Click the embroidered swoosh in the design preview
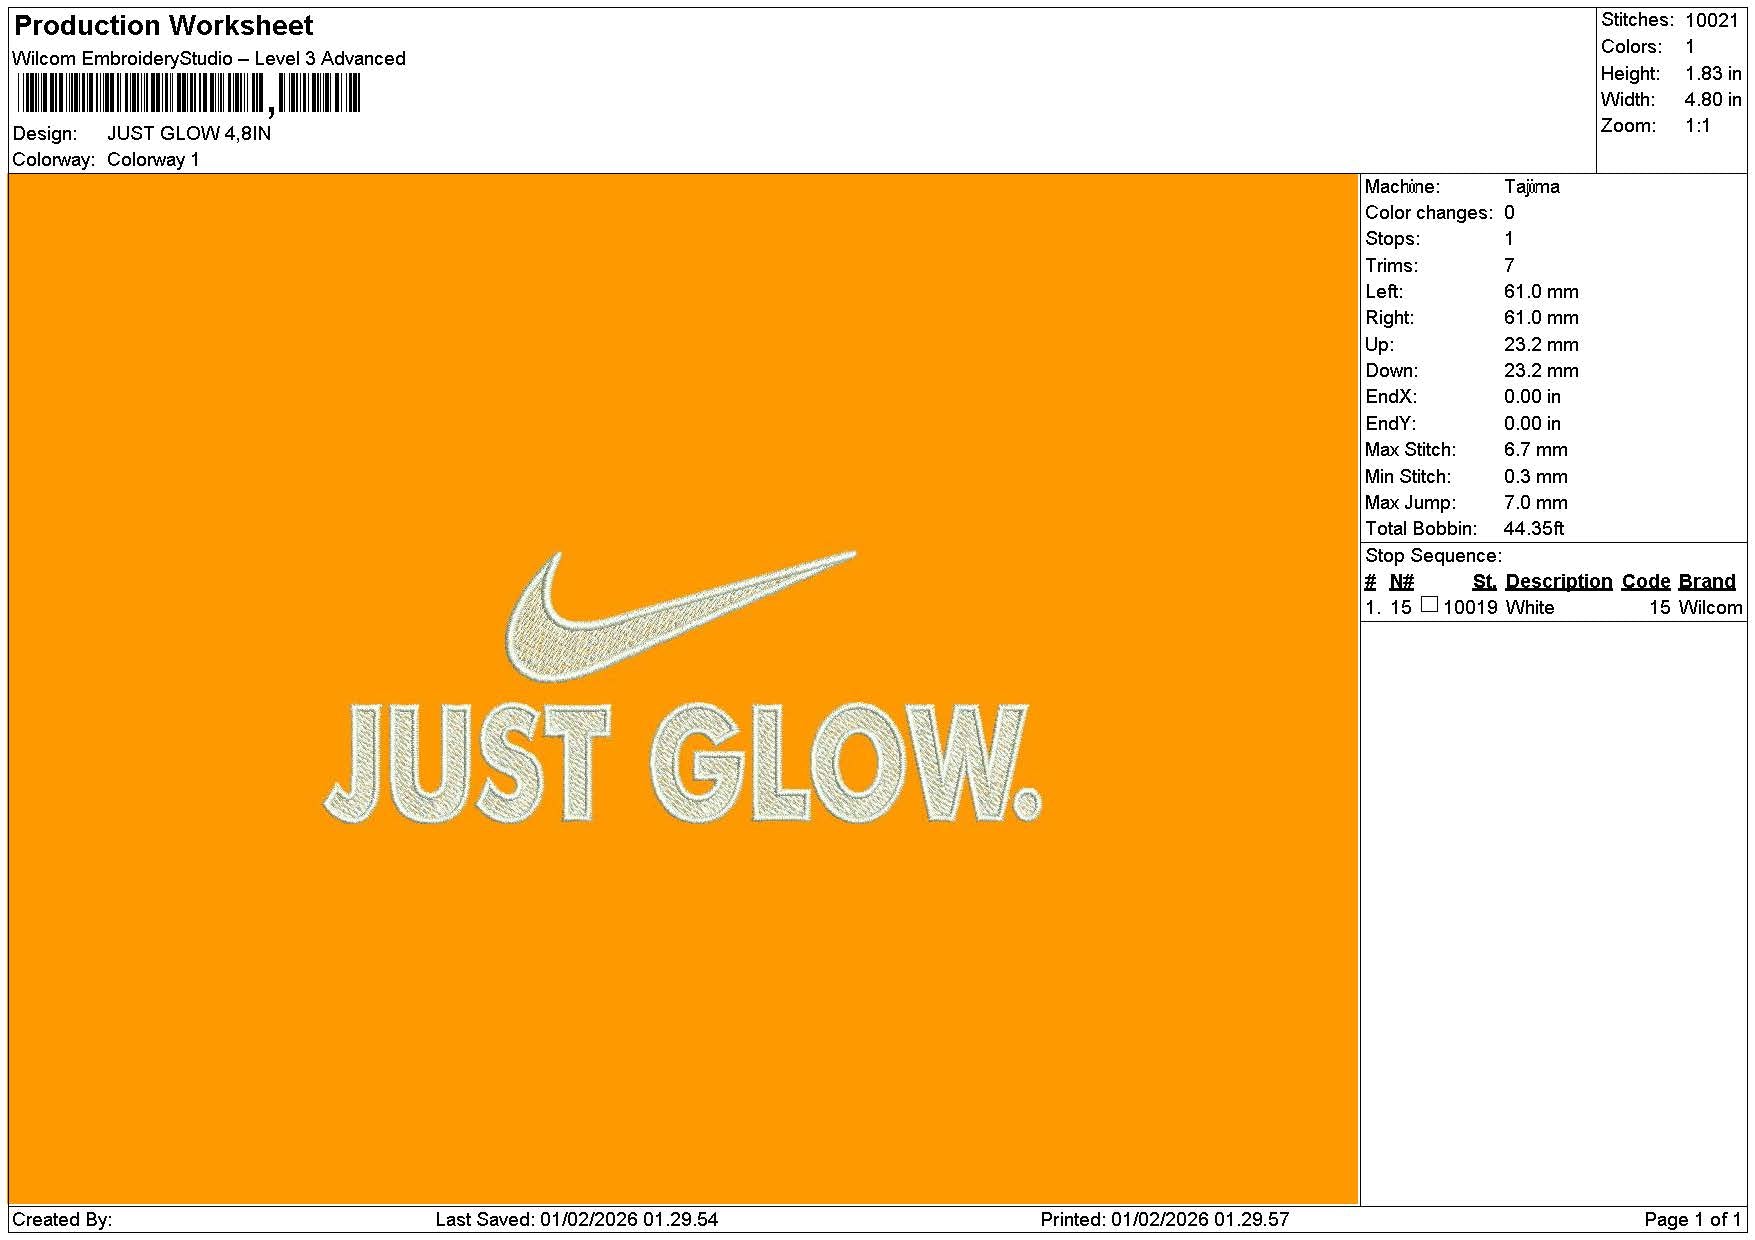Viewport: 1755px width, 1240px height. [x=681, y=617]
